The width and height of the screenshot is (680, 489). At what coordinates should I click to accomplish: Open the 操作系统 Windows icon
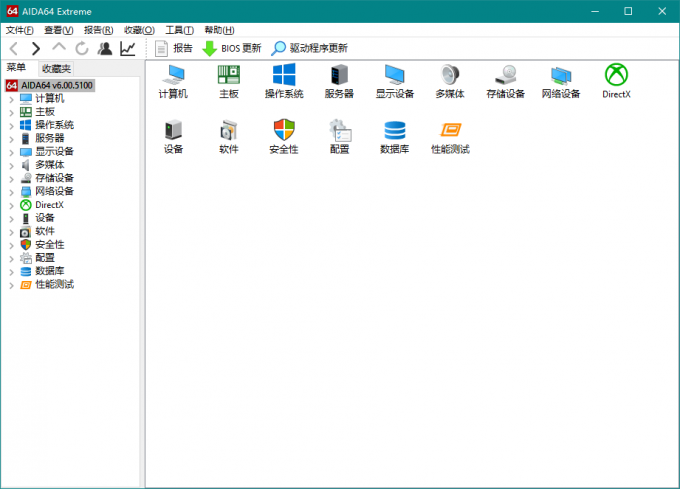(284, 76)
